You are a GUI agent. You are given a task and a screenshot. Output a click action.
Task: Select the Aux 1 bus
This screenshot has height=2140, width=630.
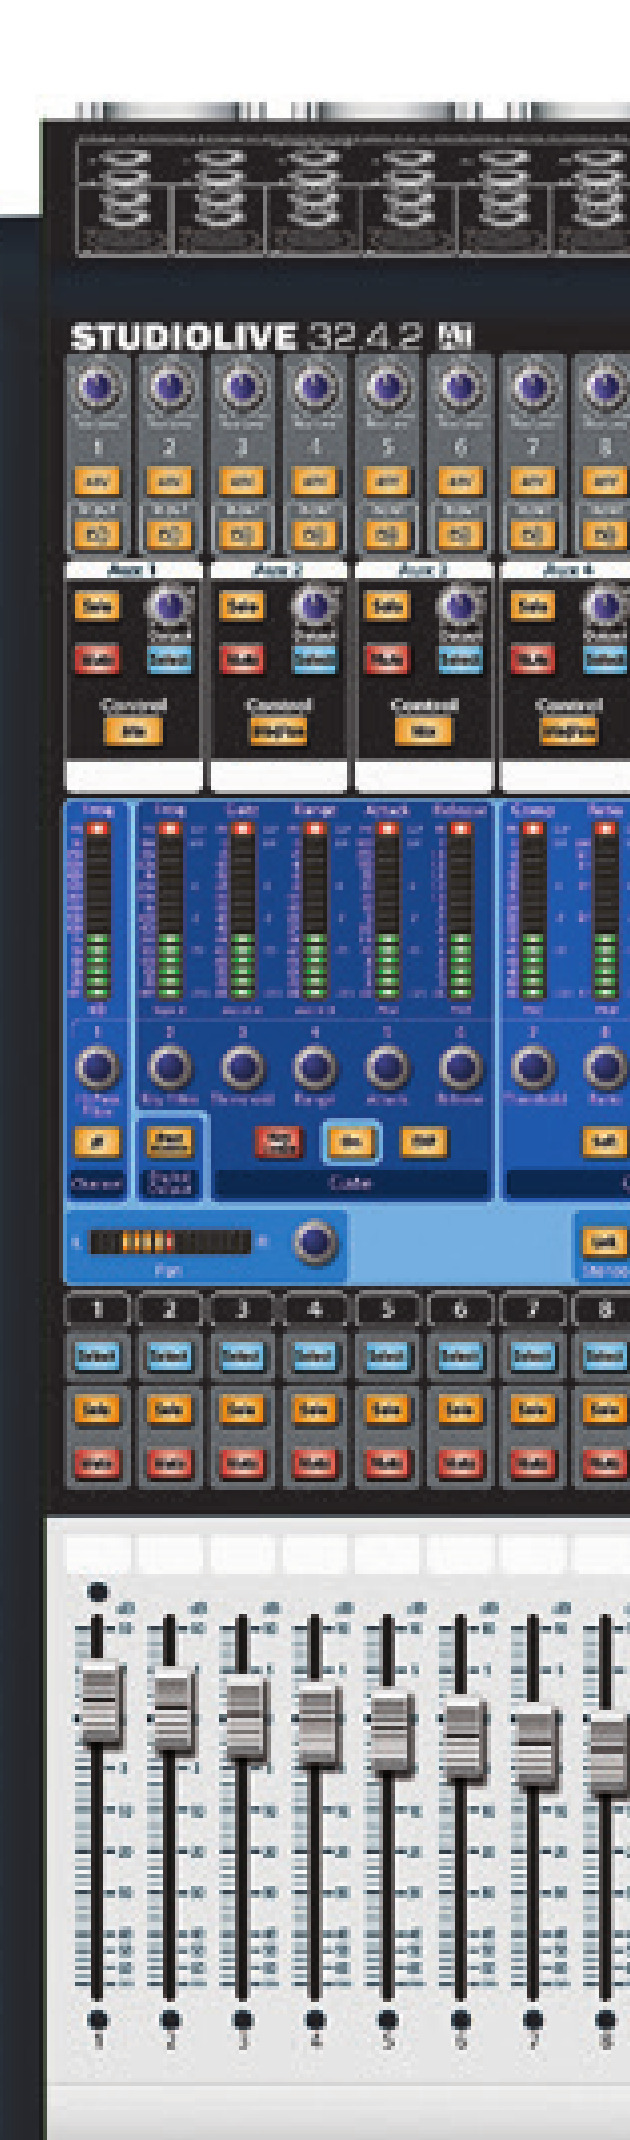pyautogui.click(x=170, y=658)
